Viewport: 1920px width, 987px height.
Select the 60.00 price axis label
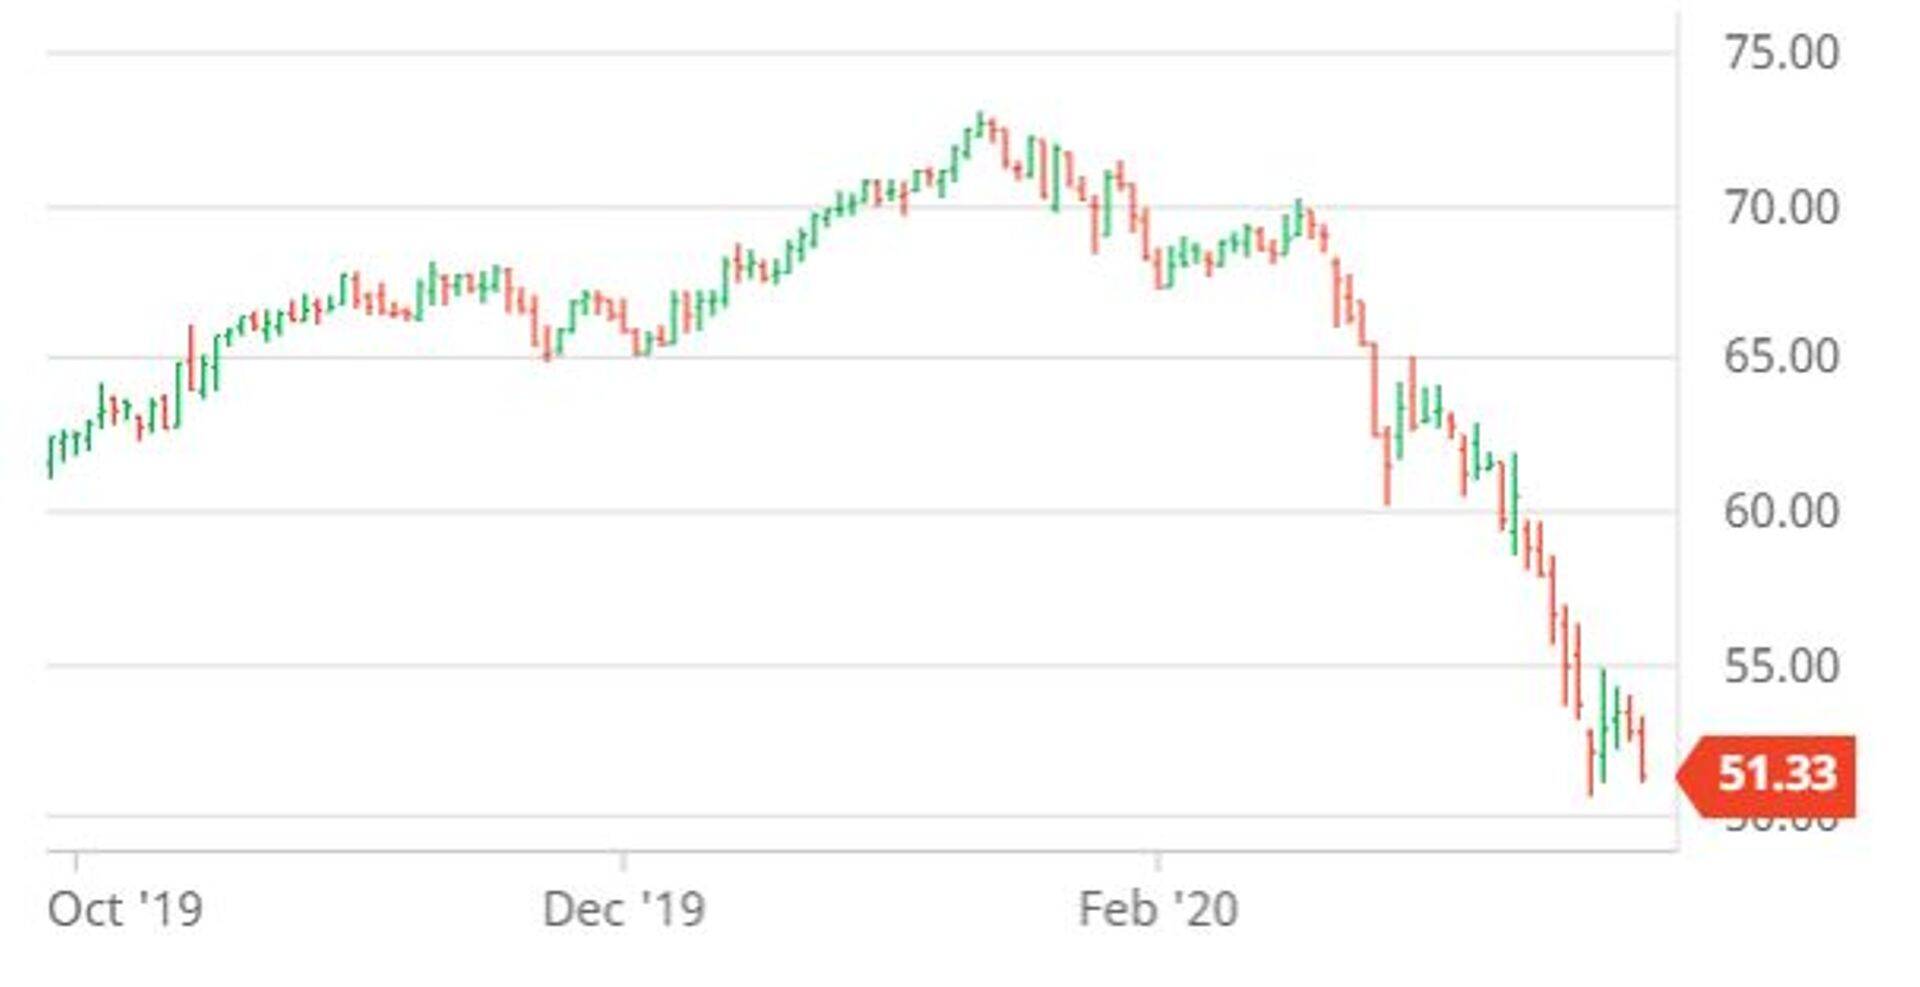[1781, 511]
